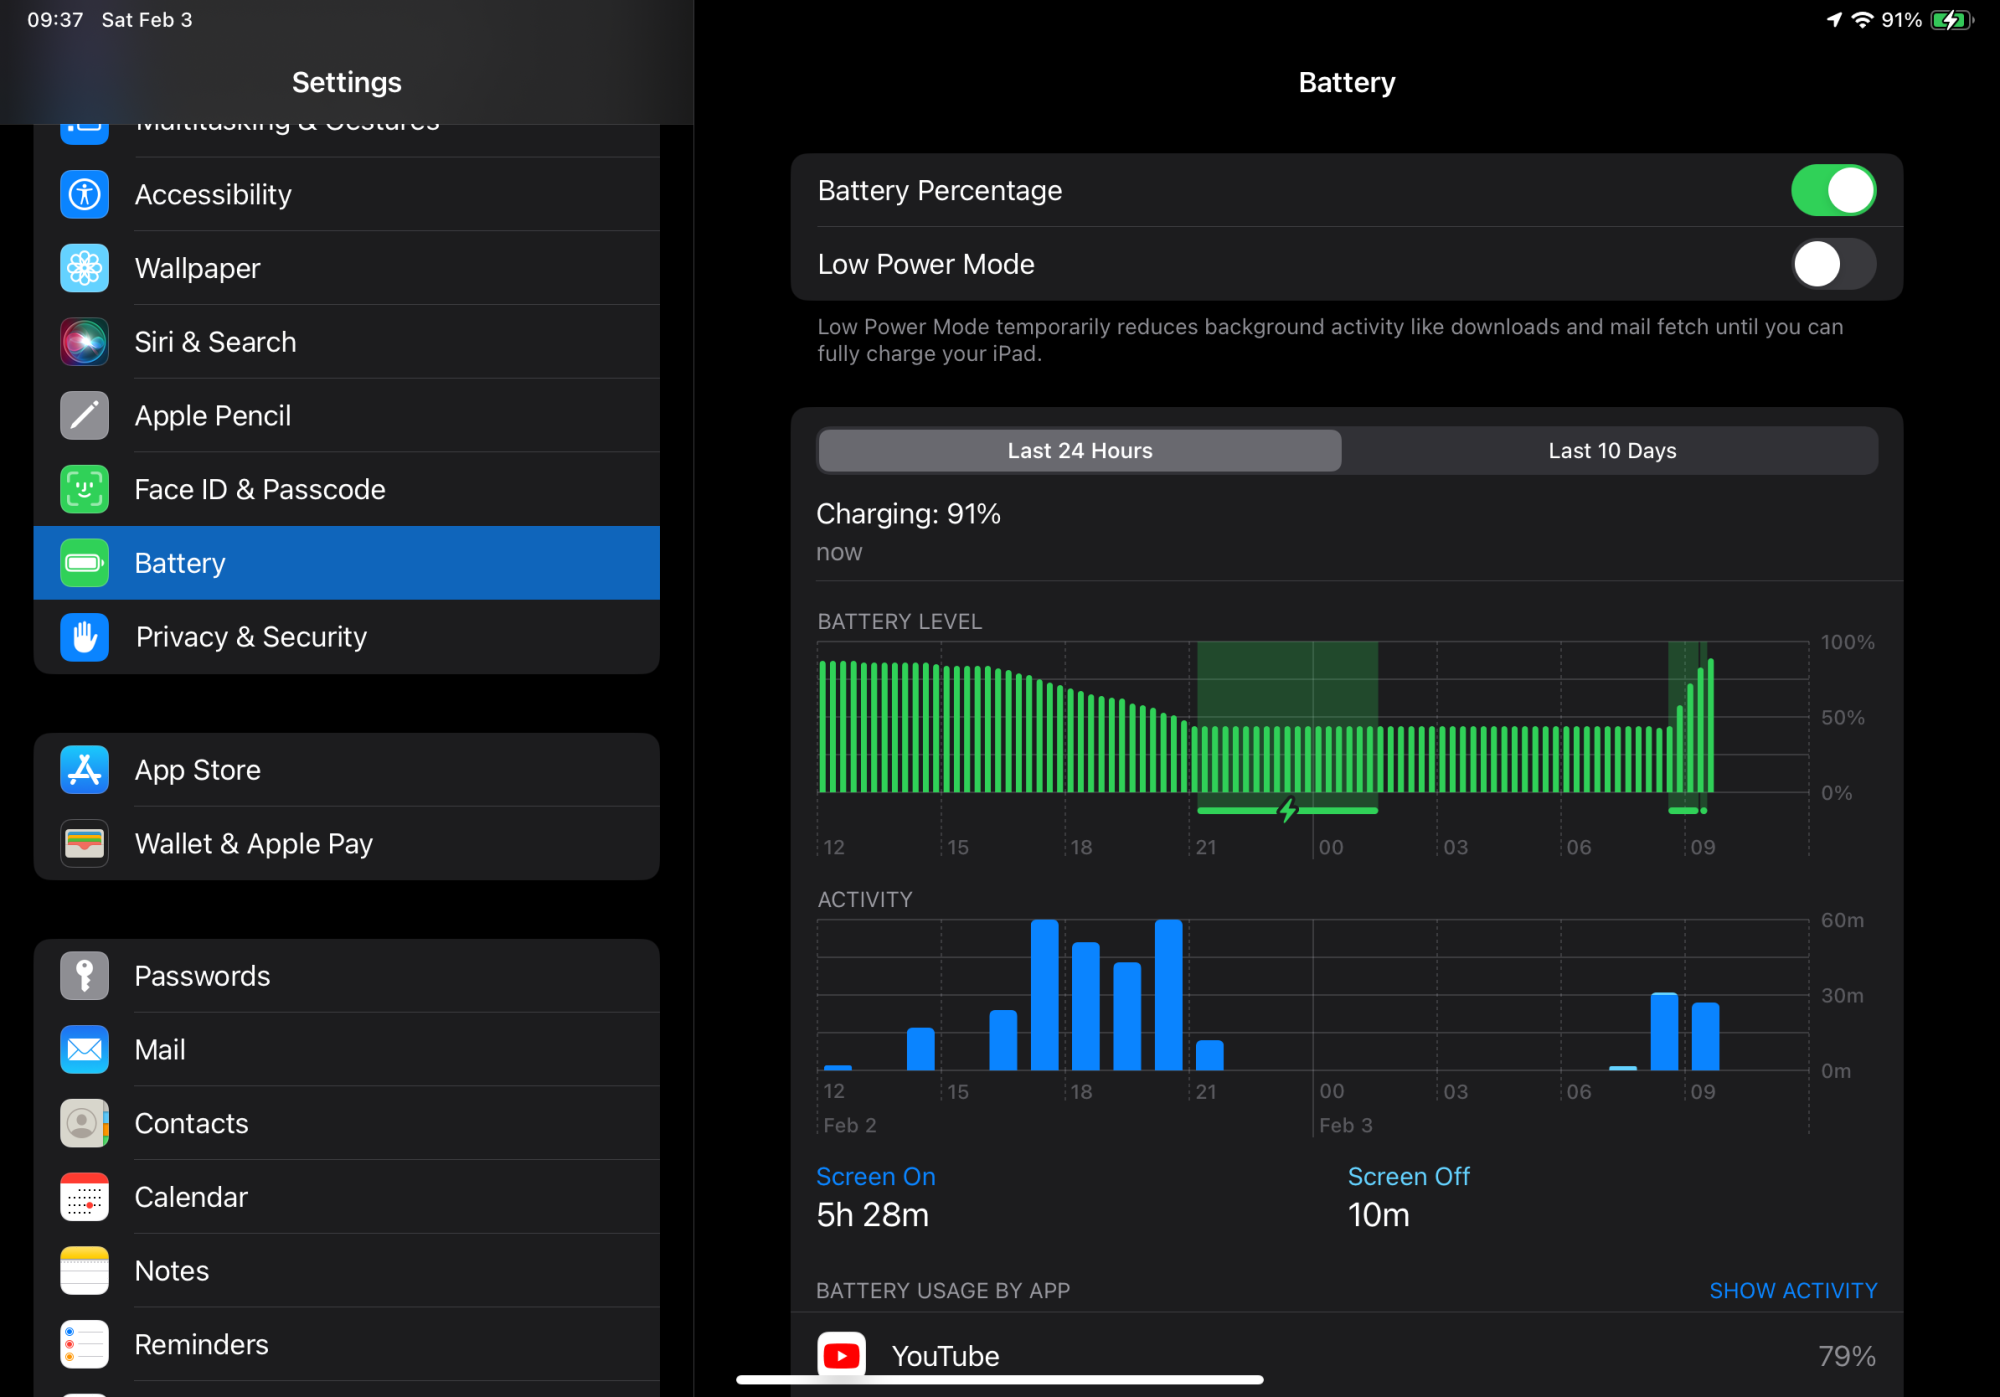Image resolution: width=2000 pixels, height=1397 pixels.
Task: Enable Low Power Mode switch
Action: 1832,264
